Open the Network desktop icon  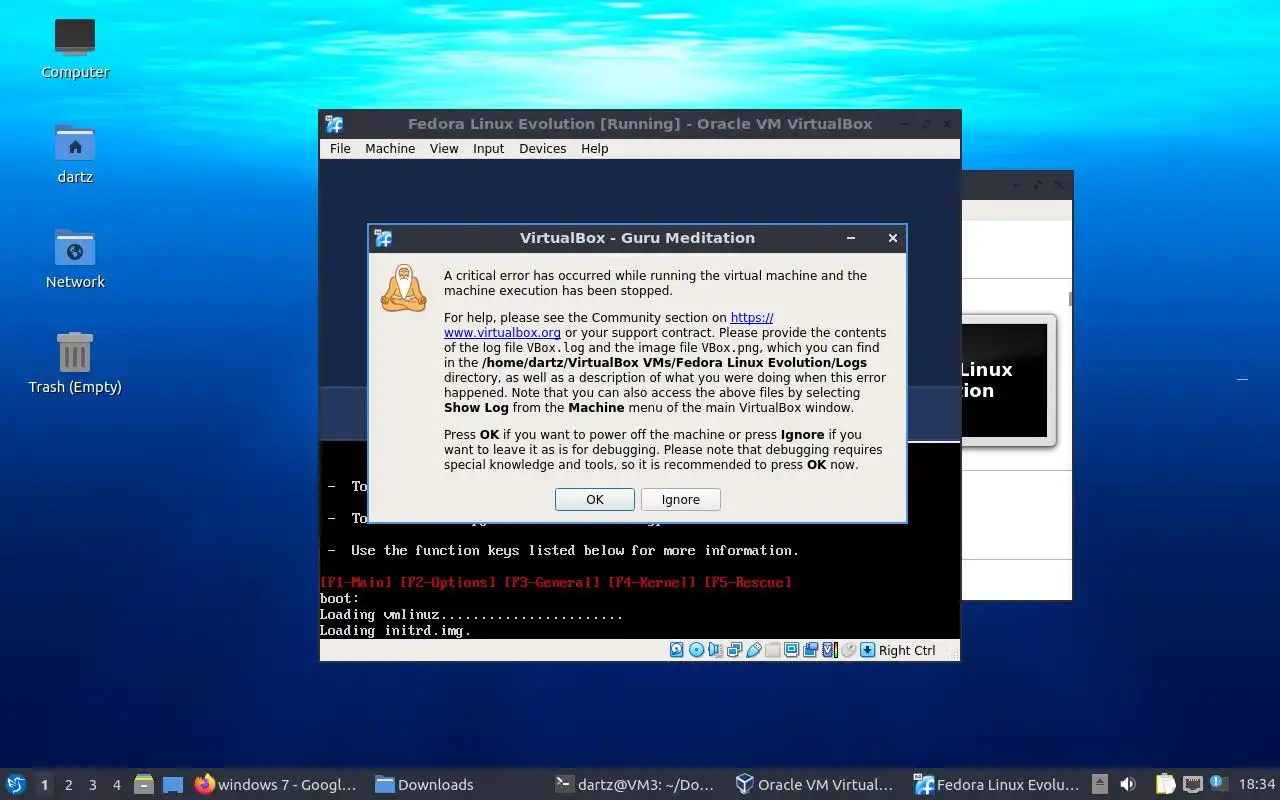click(75, 258)
